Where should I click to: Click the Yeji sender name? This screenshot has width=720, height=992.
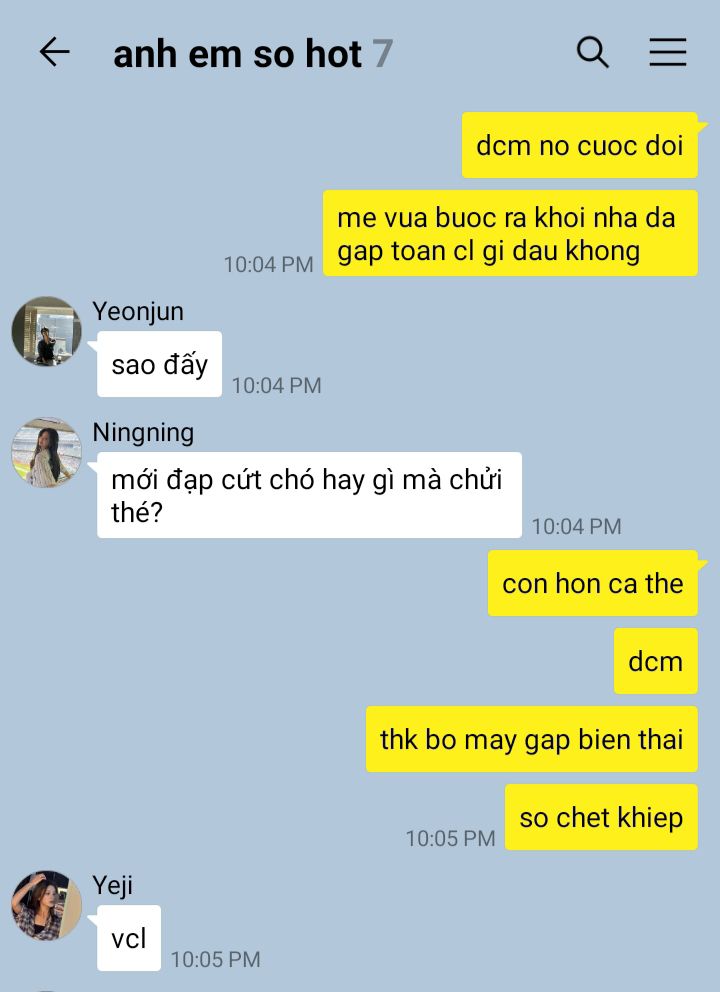click(x=113, y=886)
